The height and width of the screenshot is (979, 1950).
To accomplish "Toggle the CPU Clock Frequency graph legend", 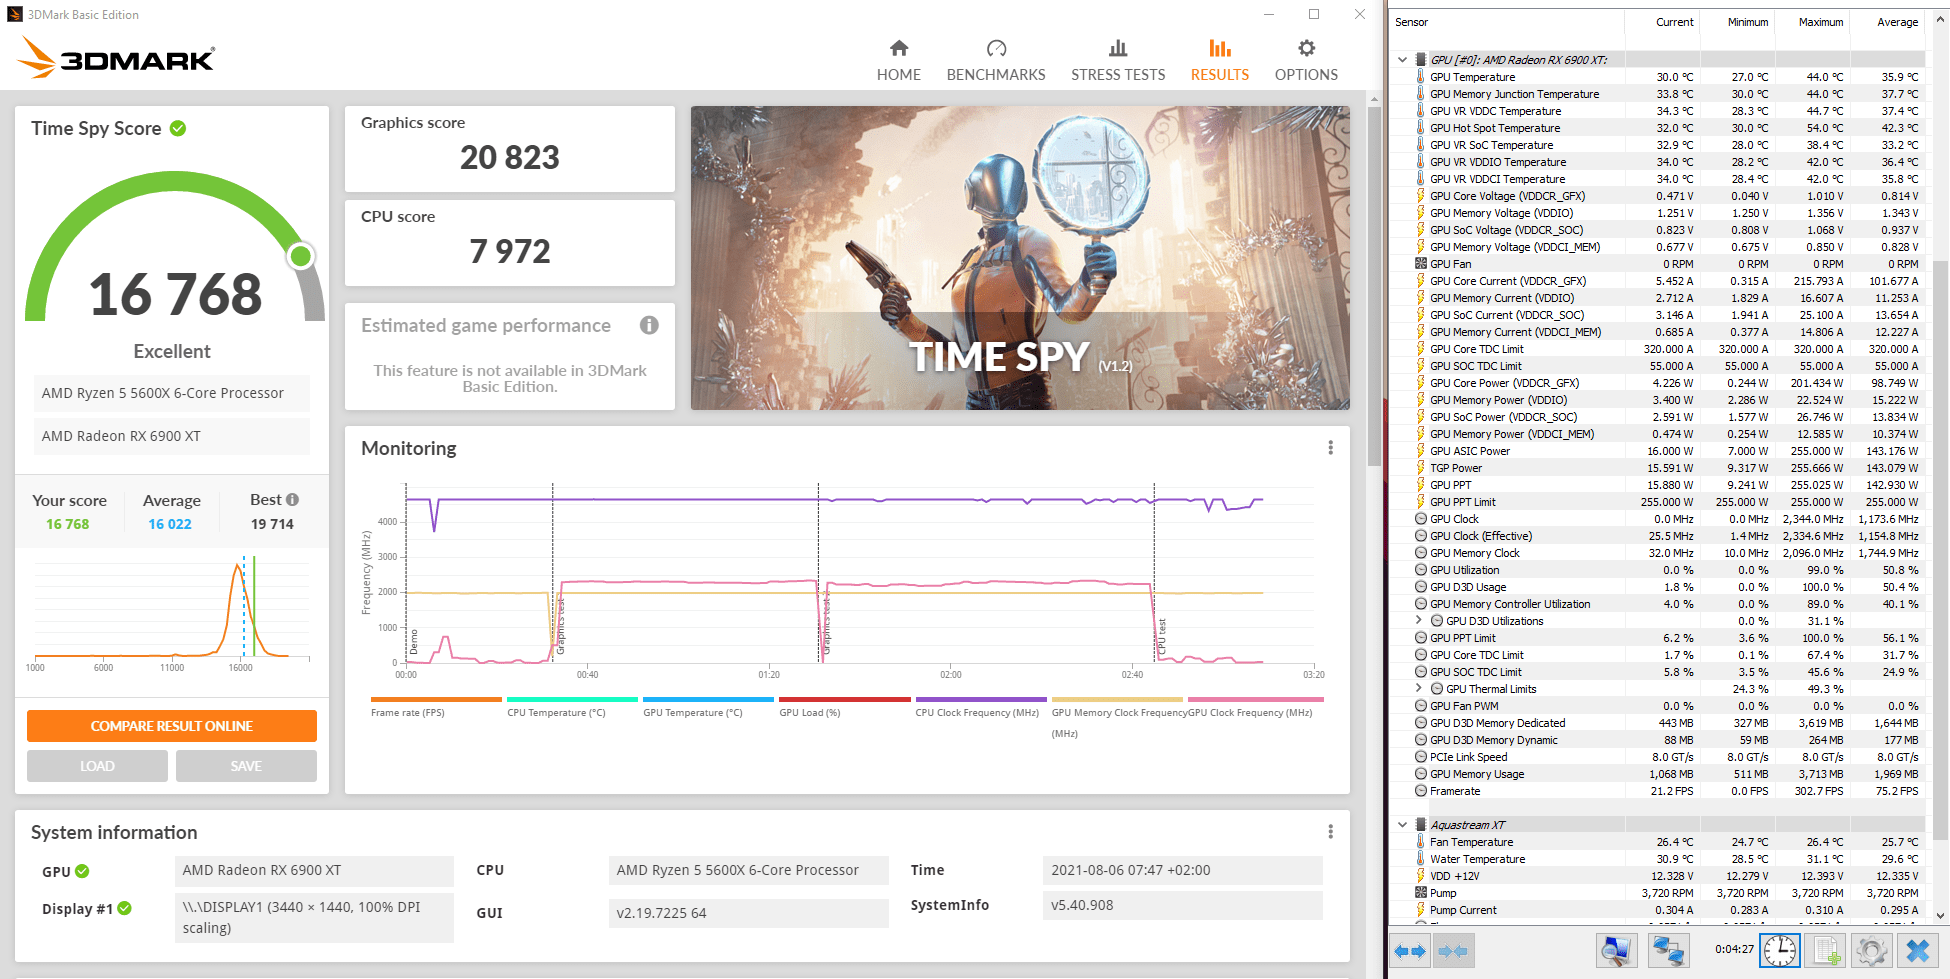I will point(980,707).
